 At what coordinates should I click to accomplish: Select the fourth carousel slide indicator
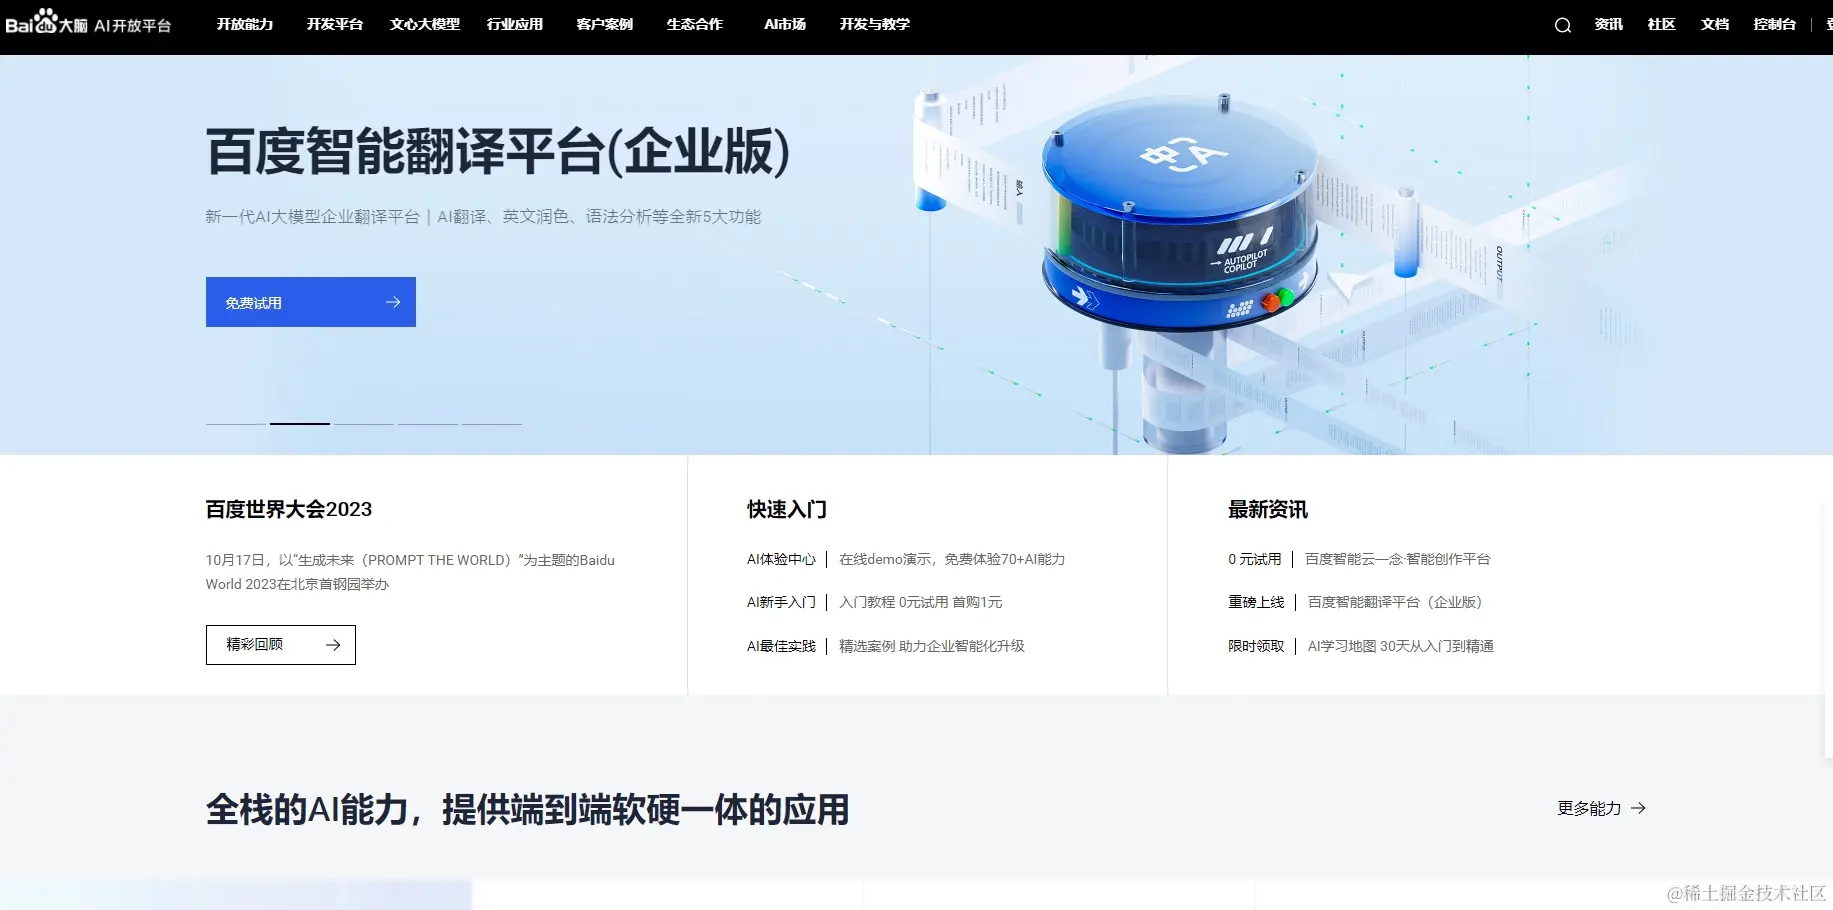coord(428,424)
